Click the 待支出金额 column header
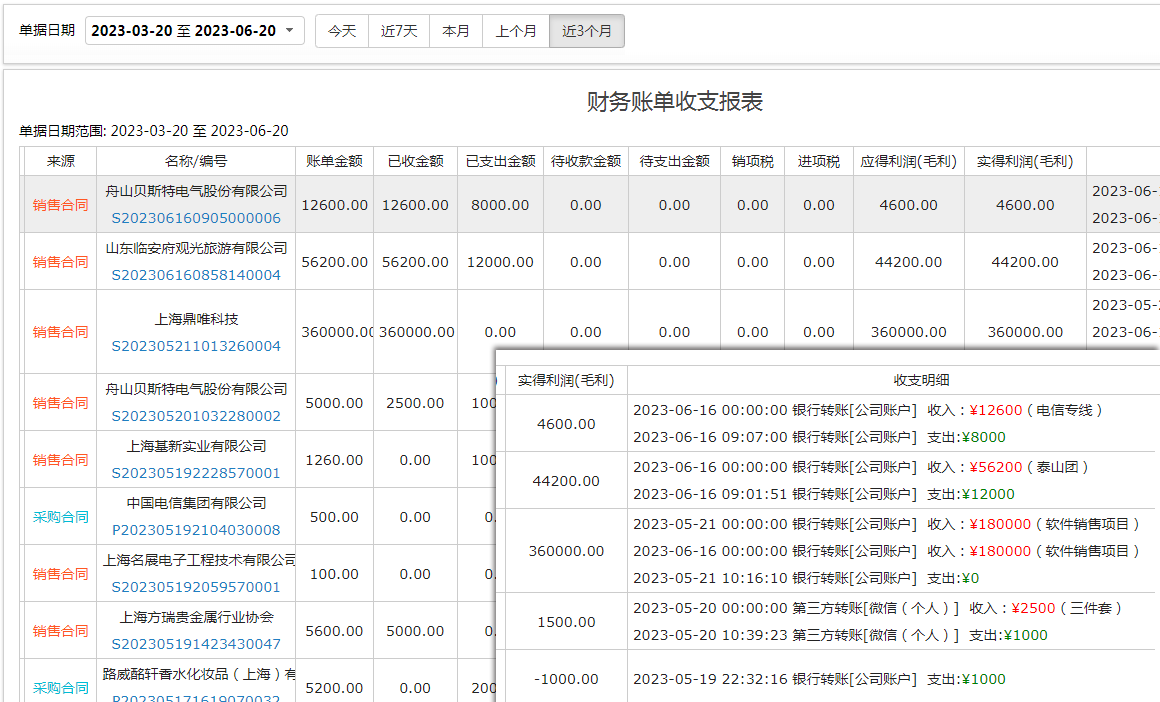The width and height of the screenshot is (1160, 702). coord(675,161)
